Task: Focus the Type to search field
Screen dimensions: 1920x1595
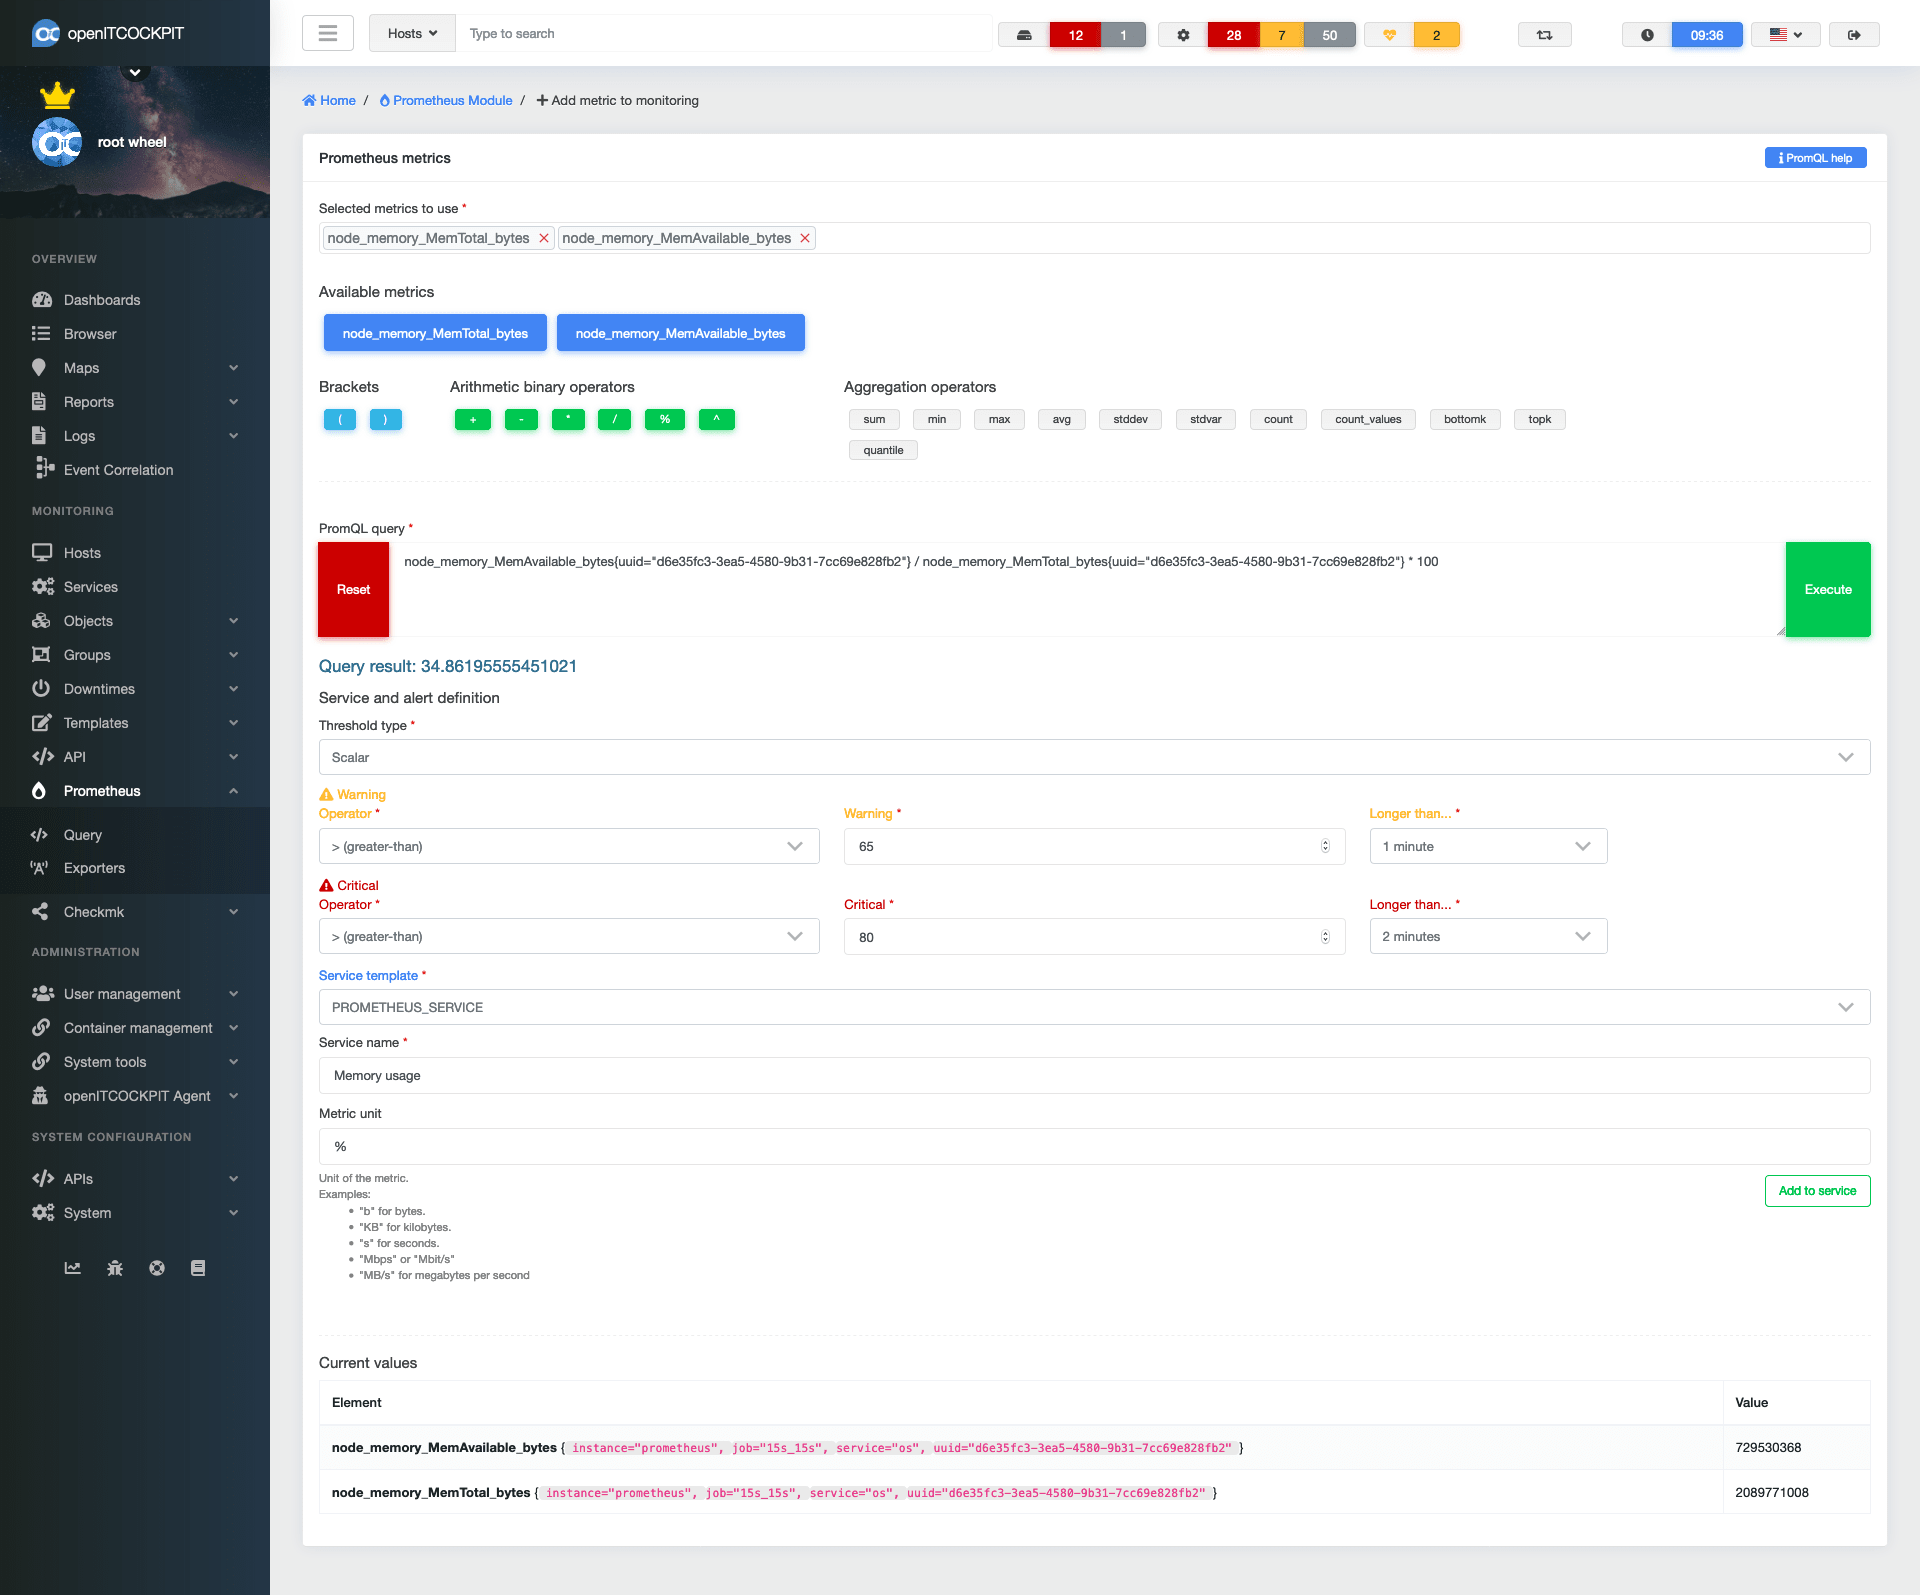Action: click(724, 34)
